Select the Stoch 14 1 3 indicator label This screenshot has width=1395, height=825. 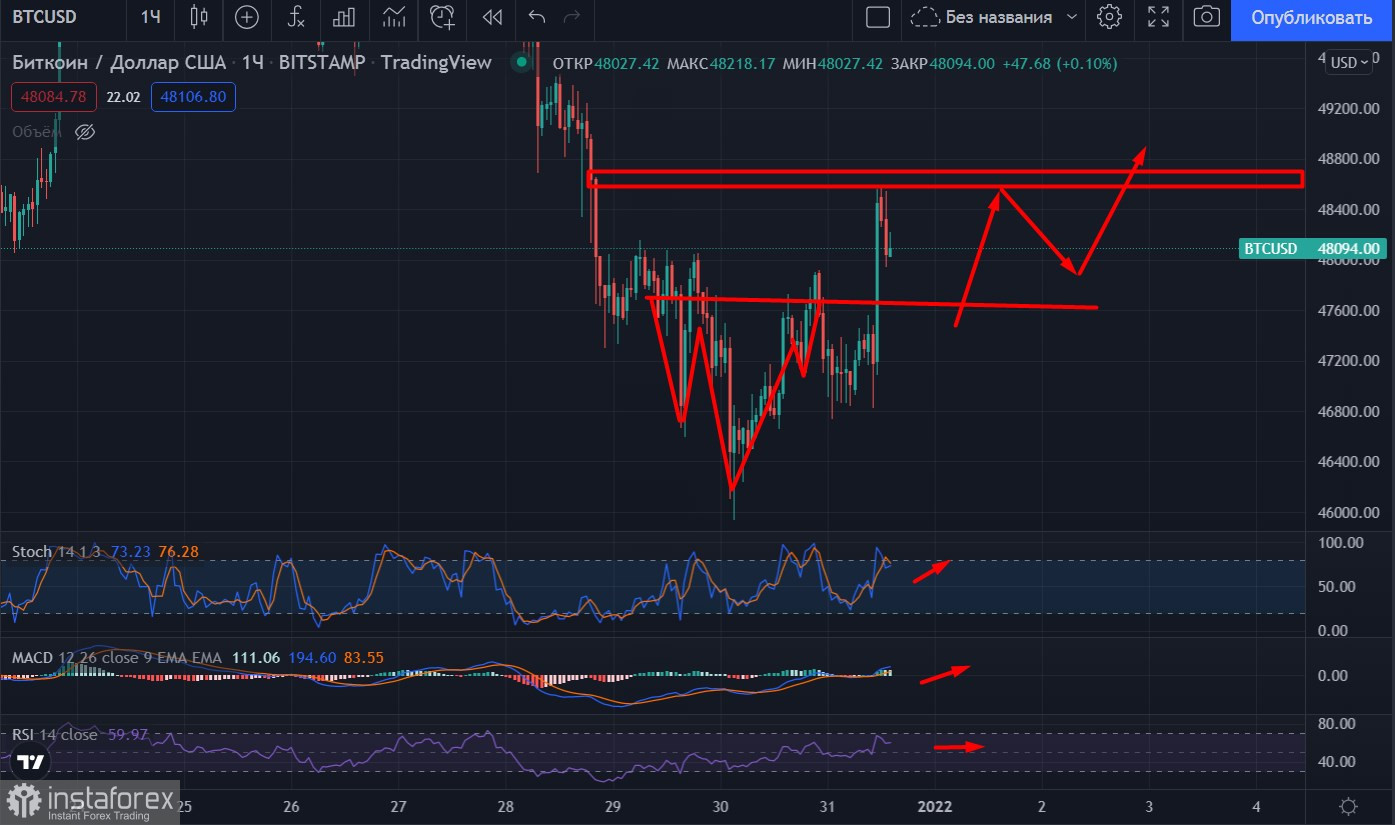(x=56, y=551)
